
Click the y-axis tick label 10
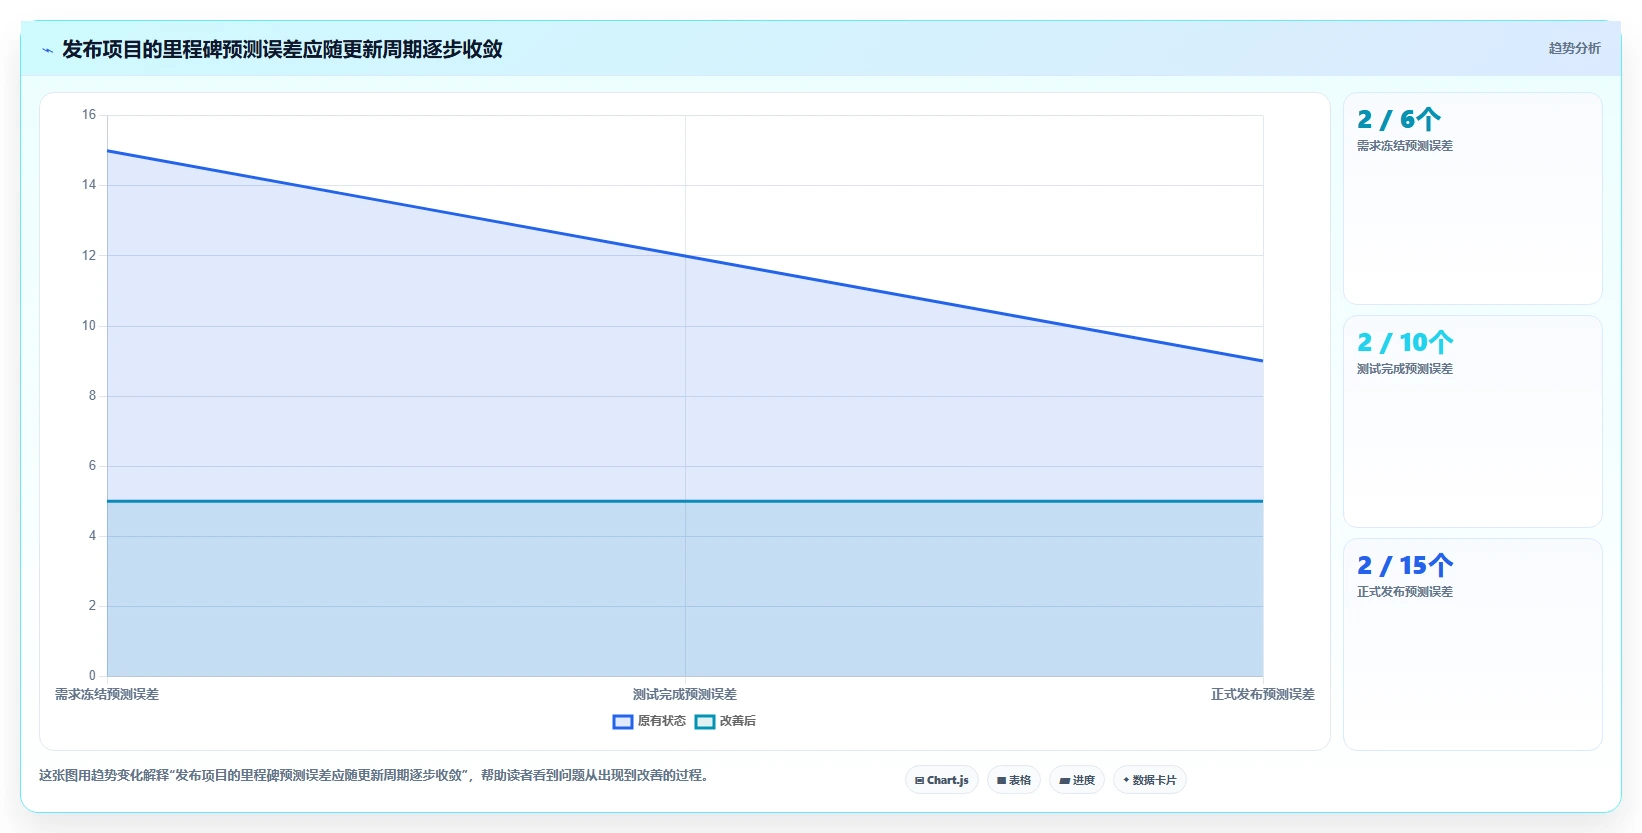tap(89, 325)
